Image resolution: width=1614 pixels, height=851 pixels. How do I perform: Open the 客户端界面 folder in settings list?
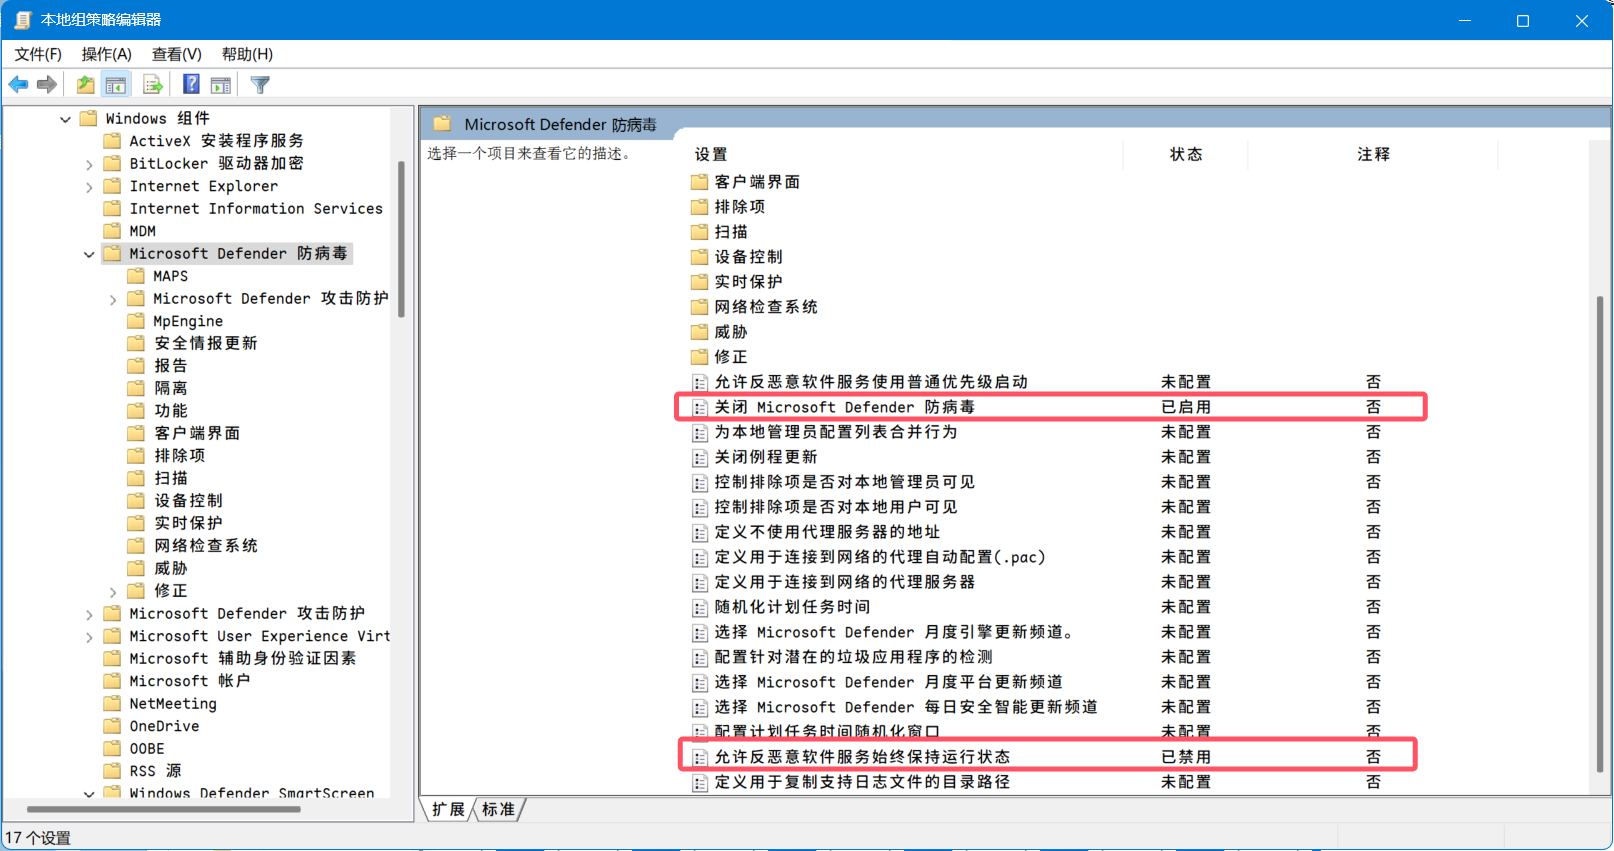coord(757,182)
